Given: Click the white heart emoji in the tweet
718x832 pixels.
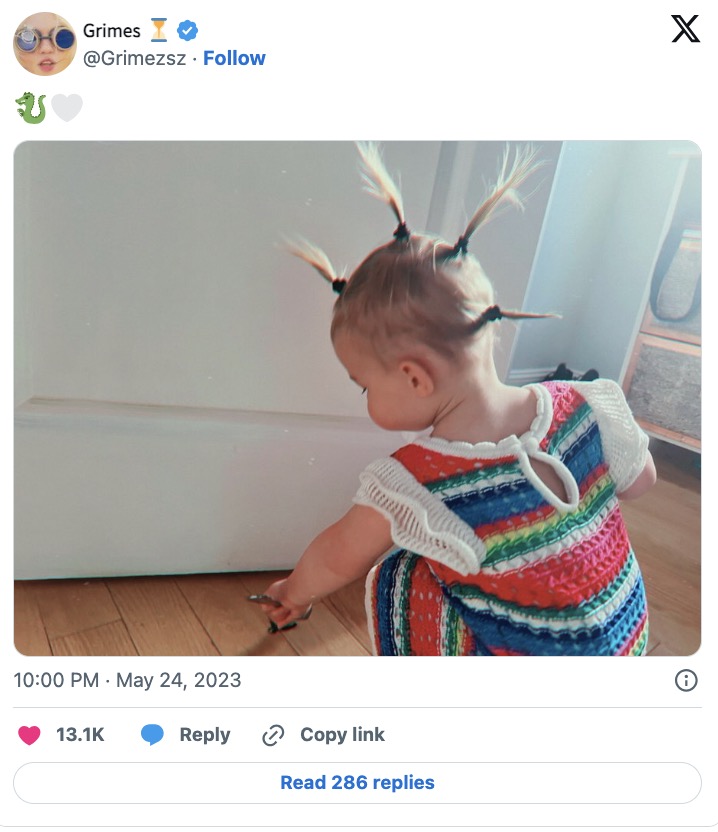Looking at the screenshot, I should point(67,108).
